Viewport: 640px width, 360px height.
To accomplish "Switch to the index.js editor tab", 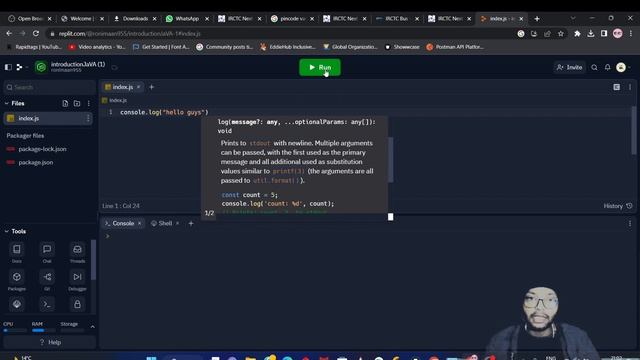I will click(x=122, y=87).
